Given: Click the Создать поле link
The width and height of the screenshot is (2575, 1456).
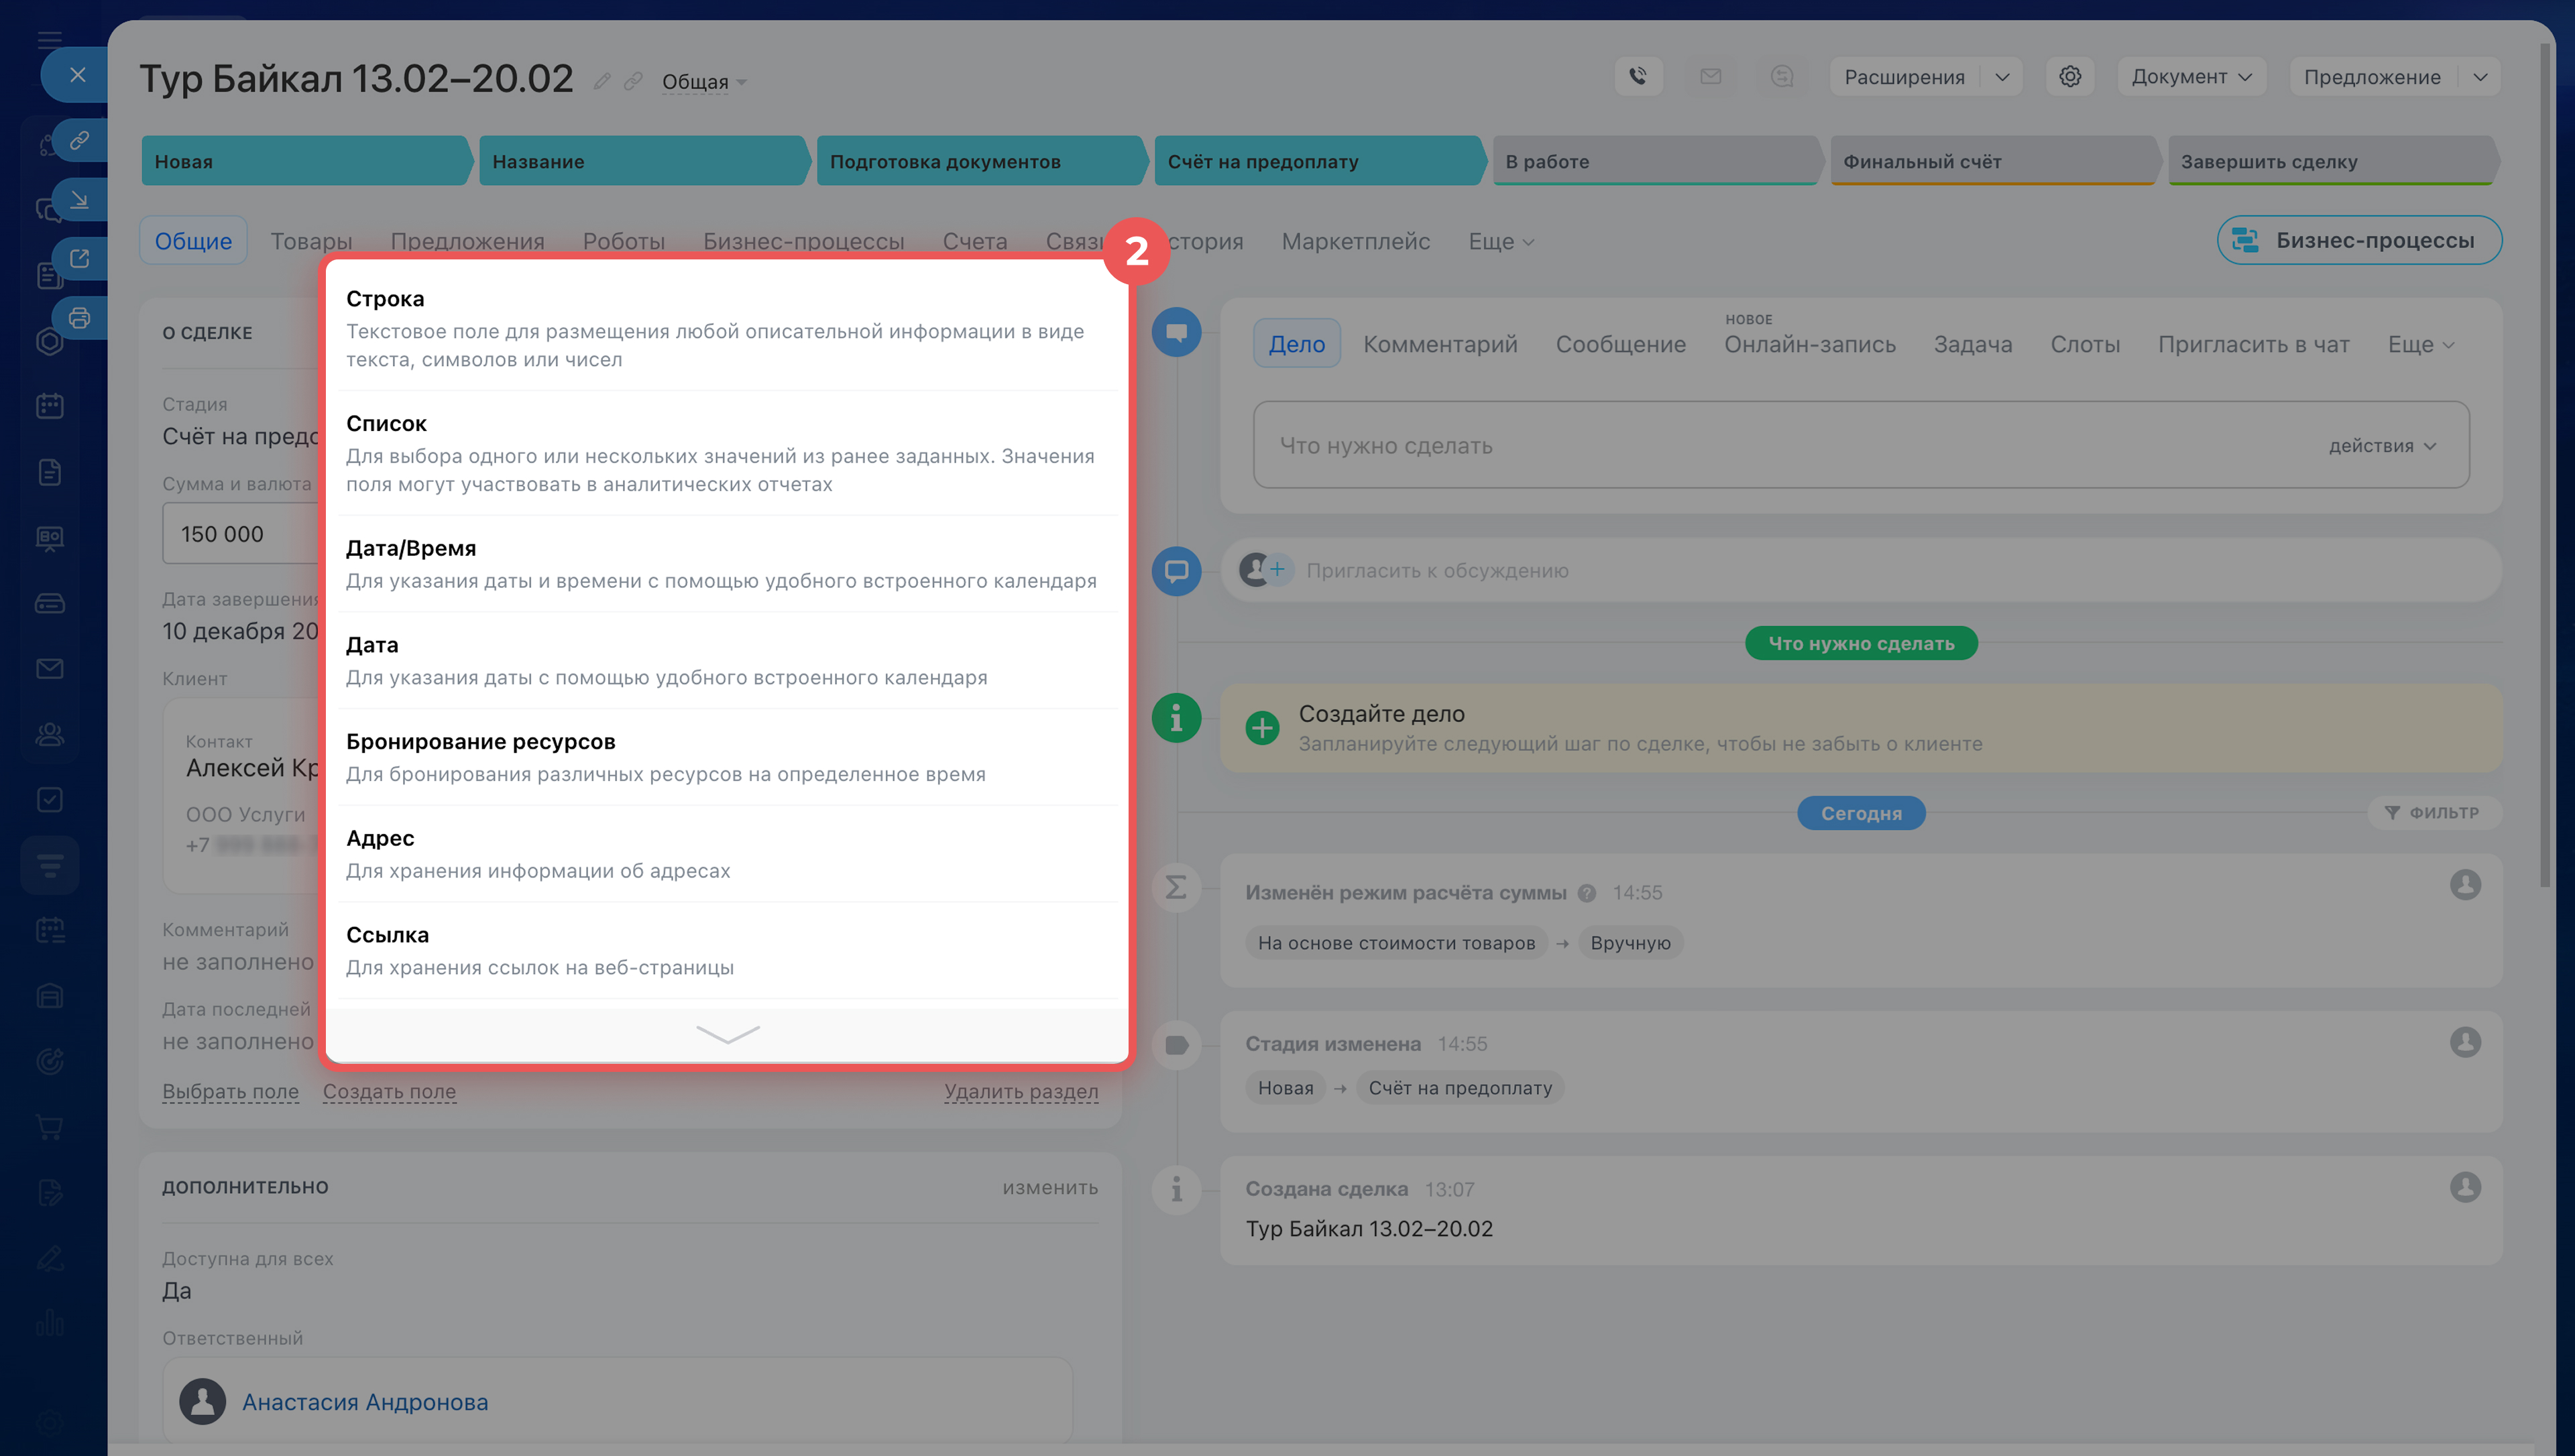Looking at the screenshot, I should click(389, 1091).
